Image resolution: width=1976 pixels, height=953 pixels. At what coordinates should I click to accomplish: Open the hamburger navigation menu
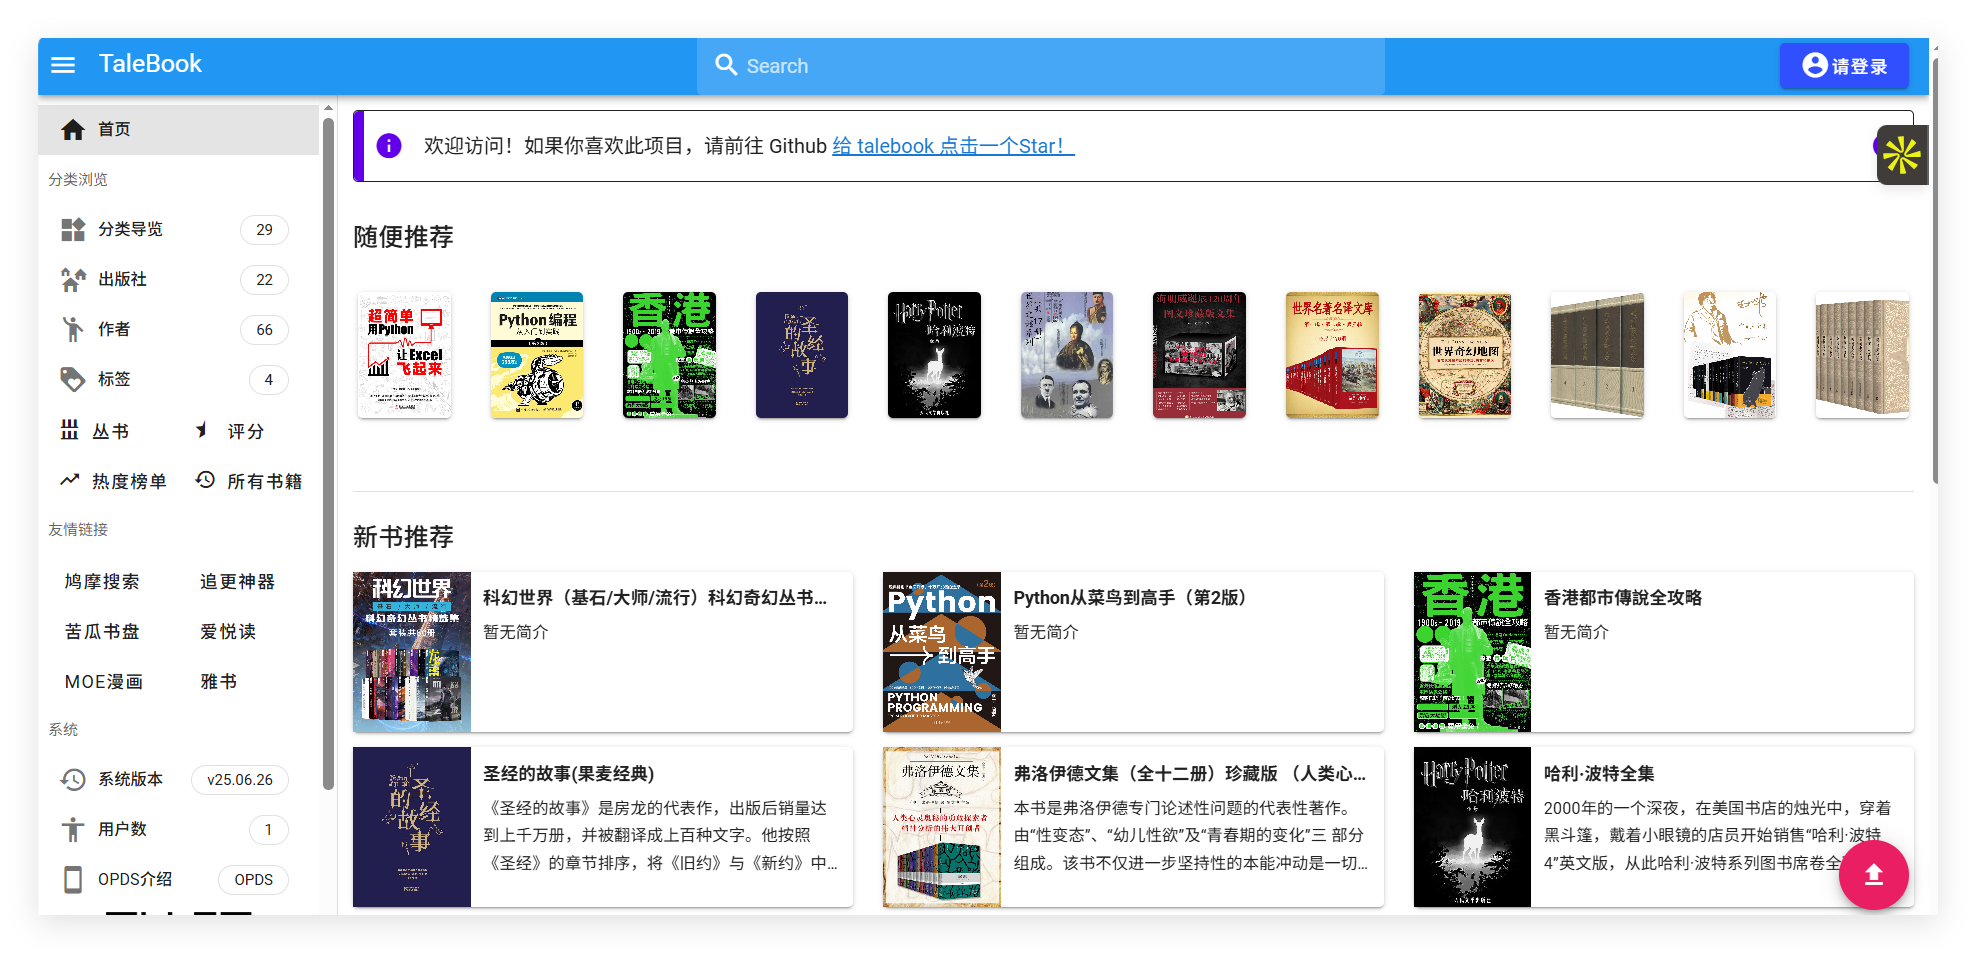[63, 64]
